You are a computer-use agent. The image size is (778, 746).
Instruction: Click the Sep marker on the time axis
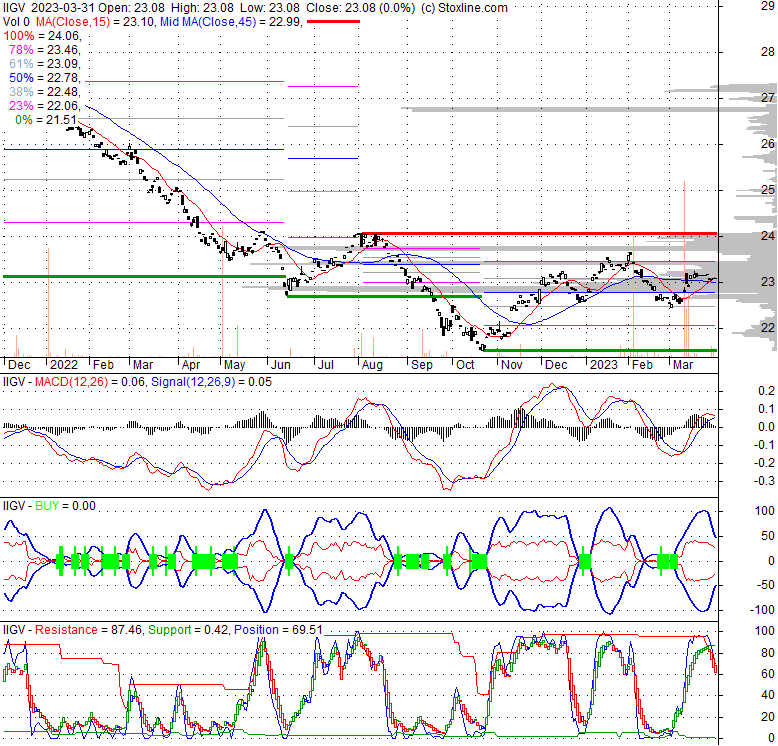click(422, 365)
